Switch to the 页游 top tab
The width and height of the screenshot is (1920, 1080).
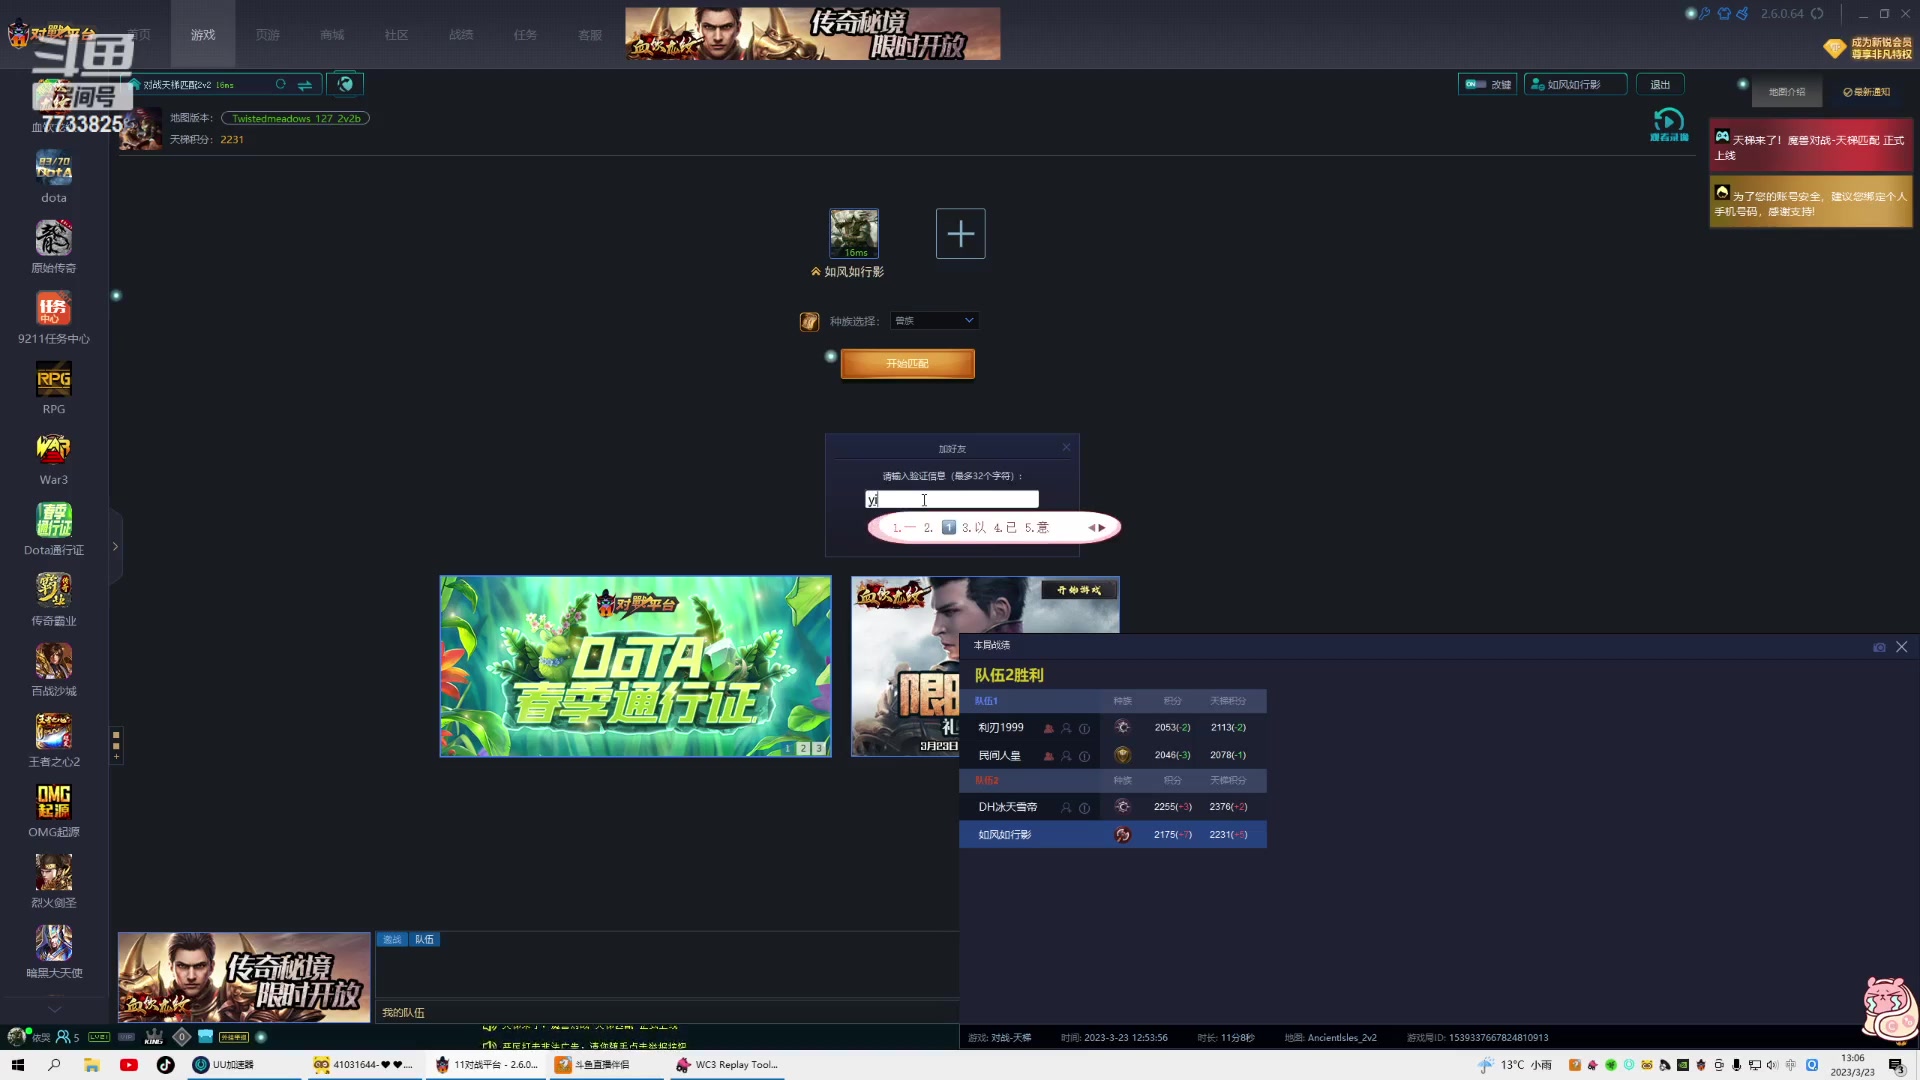click(x=267, y=35)
